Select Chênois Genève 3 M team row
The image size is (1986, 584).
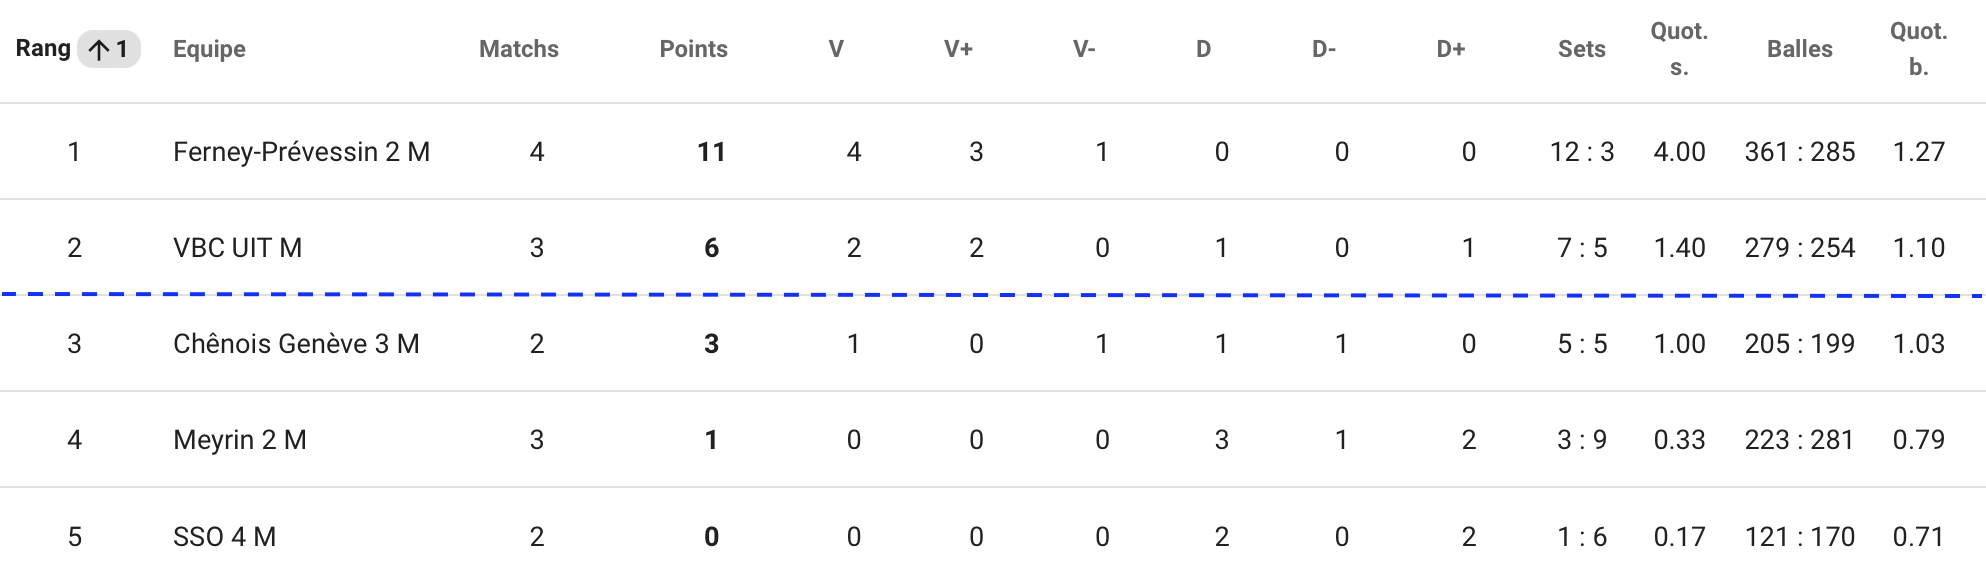click(x=993, y=344)
